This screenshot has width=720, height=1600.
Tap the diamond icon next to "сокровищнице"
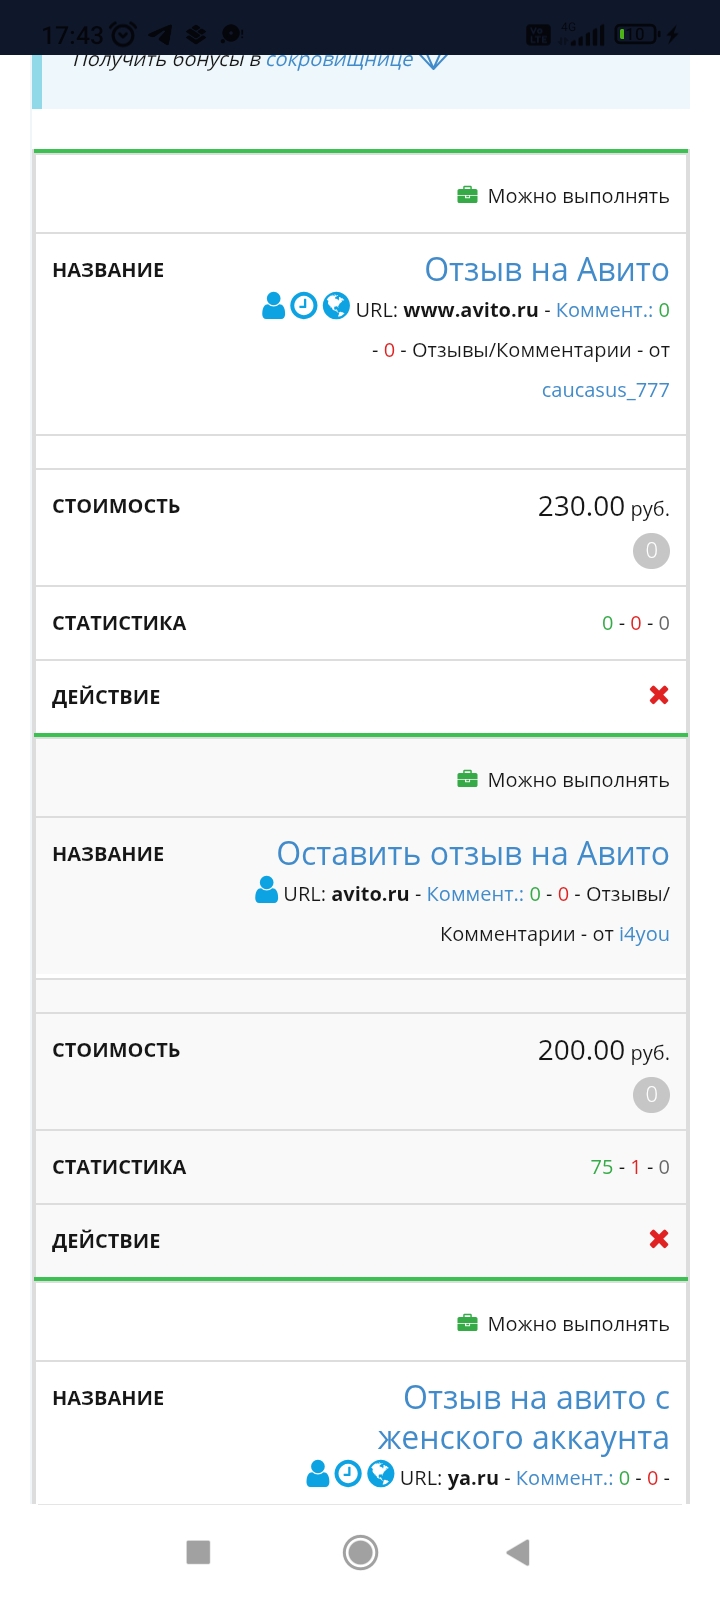(433, 60)
